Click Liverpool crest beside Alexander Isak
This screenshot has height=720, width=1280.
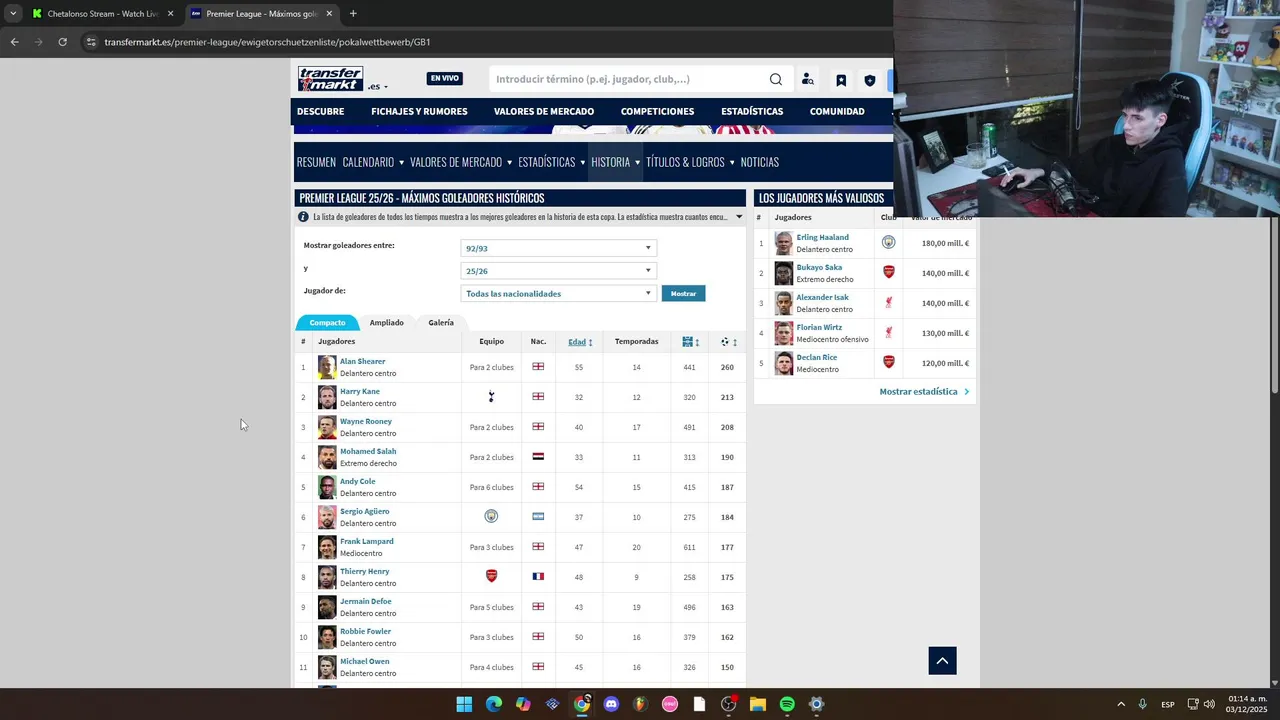pyautogui.click(x=888, y=302)
